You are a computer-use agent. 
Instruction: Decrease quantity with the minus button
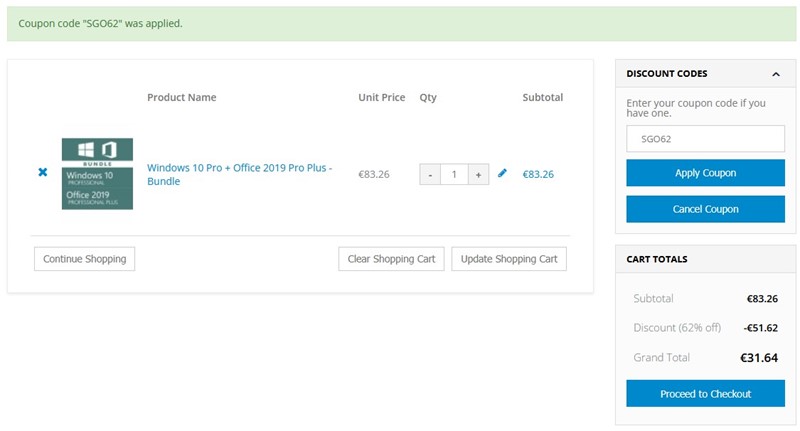[x=430, y=174]
